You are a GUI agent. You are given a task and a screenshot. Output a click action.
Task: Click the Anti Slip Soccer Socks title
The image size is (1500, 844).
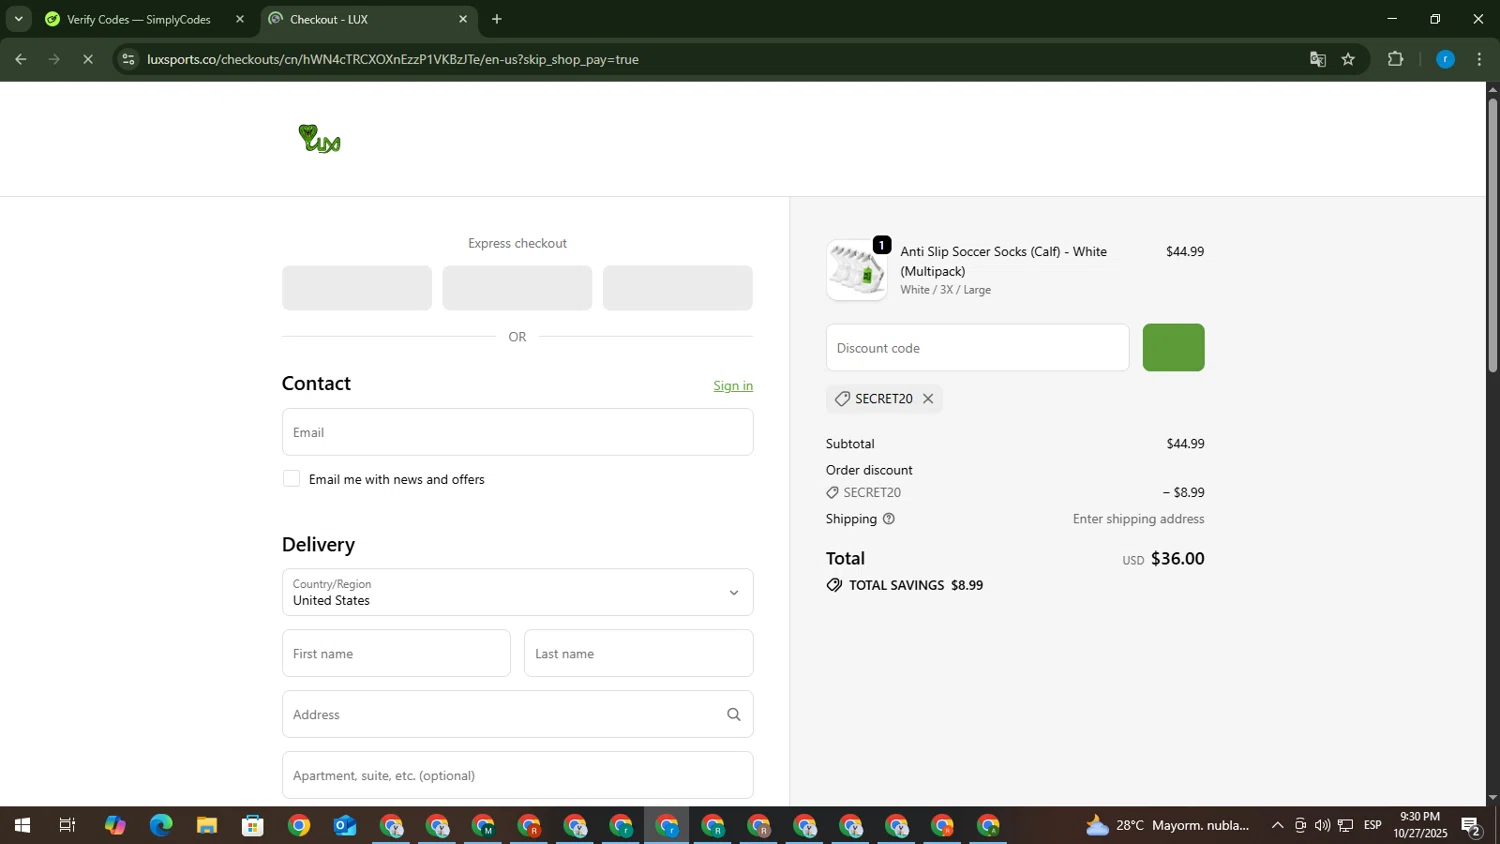pos(1003,261)
